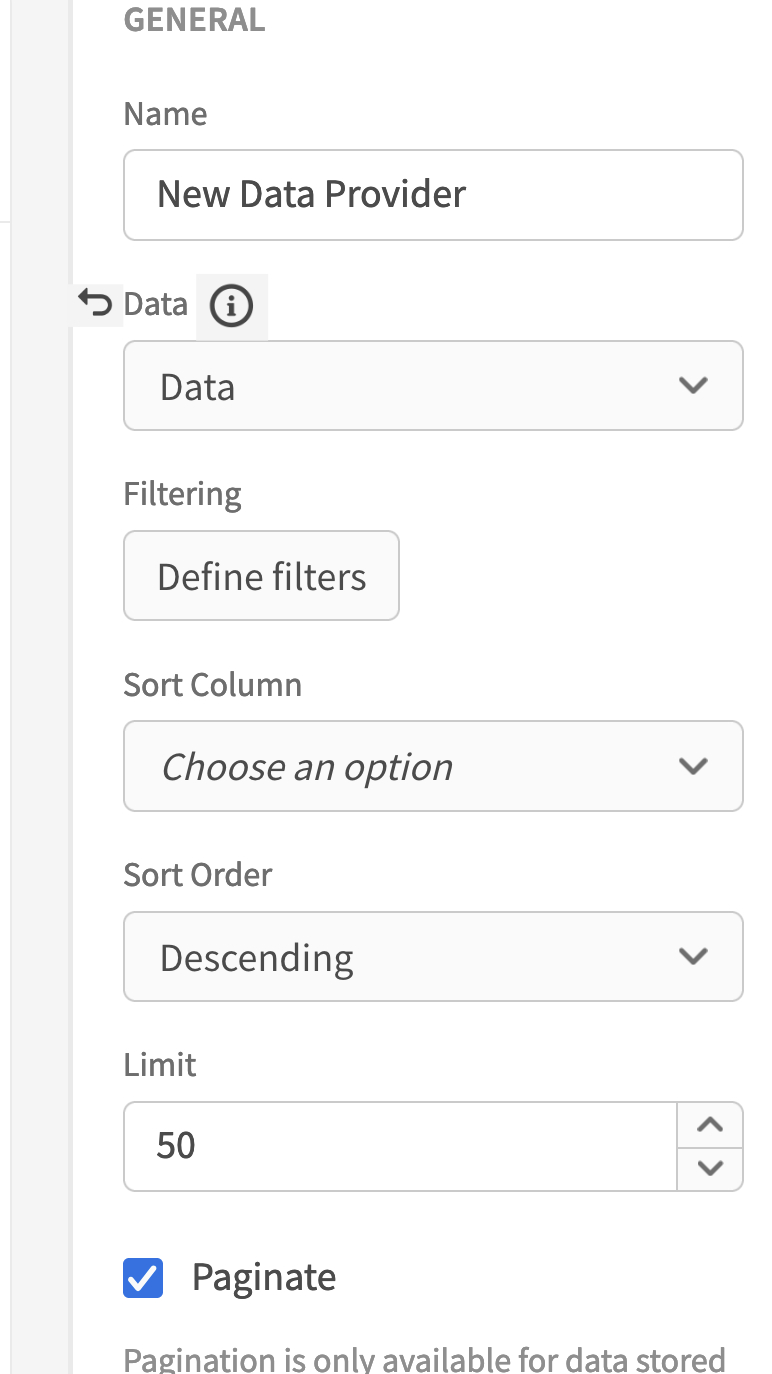772x1374 pixels.
Task: Click the Paginate label text
Action: coord(264,1277)
